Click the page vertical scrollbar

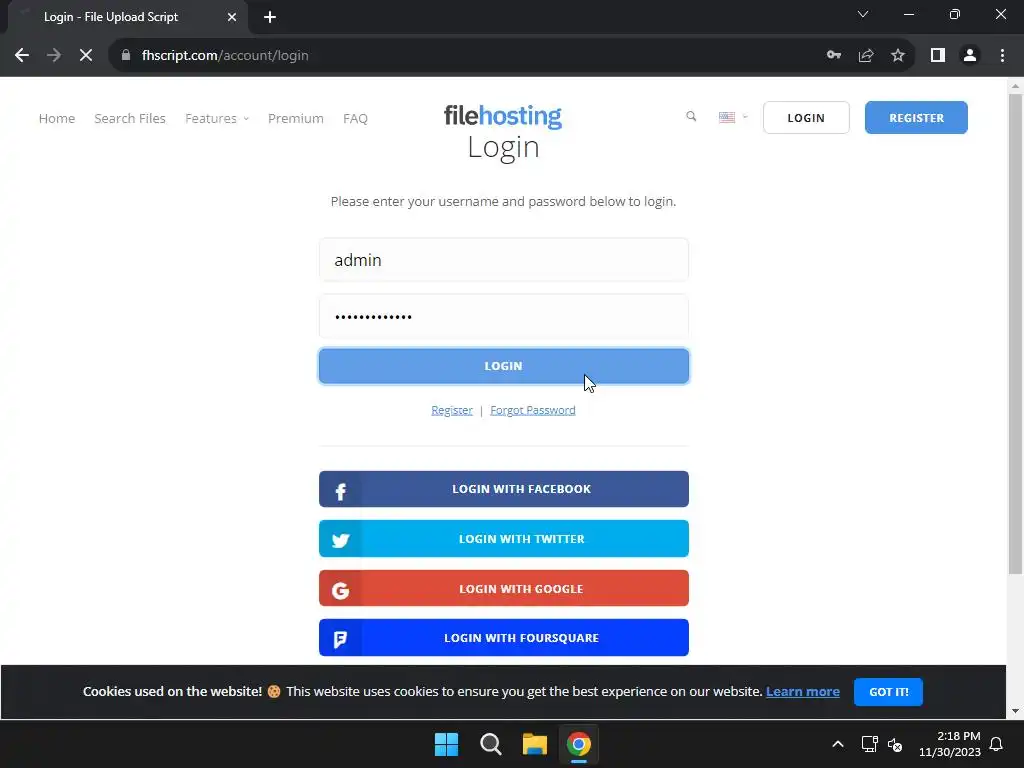pyautogui.click(x=1015, y=334)
